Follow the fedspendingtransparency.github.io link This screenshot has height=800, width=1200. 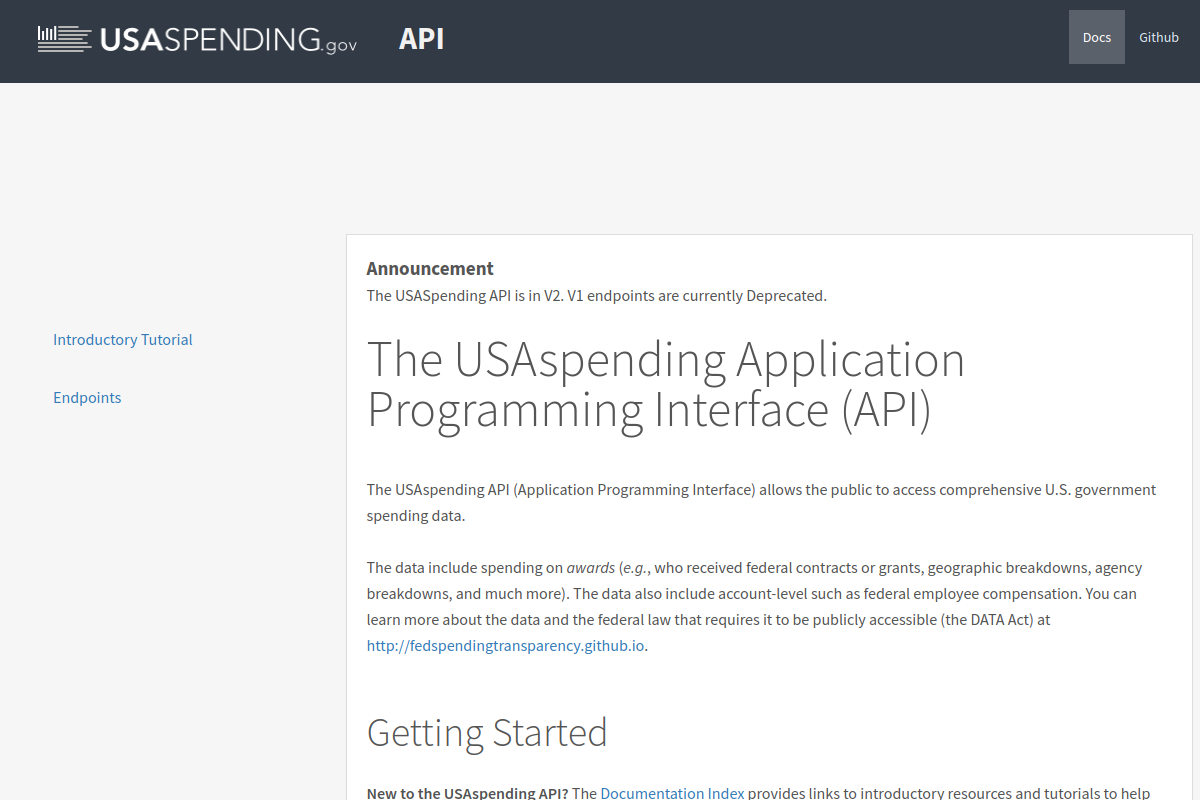point(505,646)
